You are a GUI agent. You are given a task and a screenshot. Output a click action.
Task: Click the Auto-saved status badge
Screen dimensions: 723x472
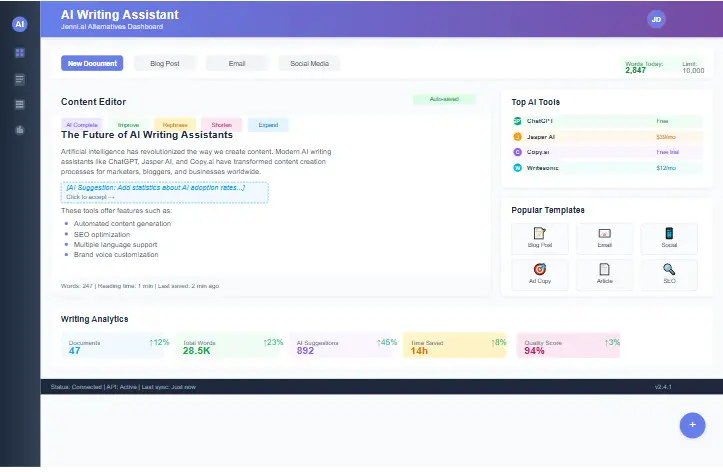[444, 99]
